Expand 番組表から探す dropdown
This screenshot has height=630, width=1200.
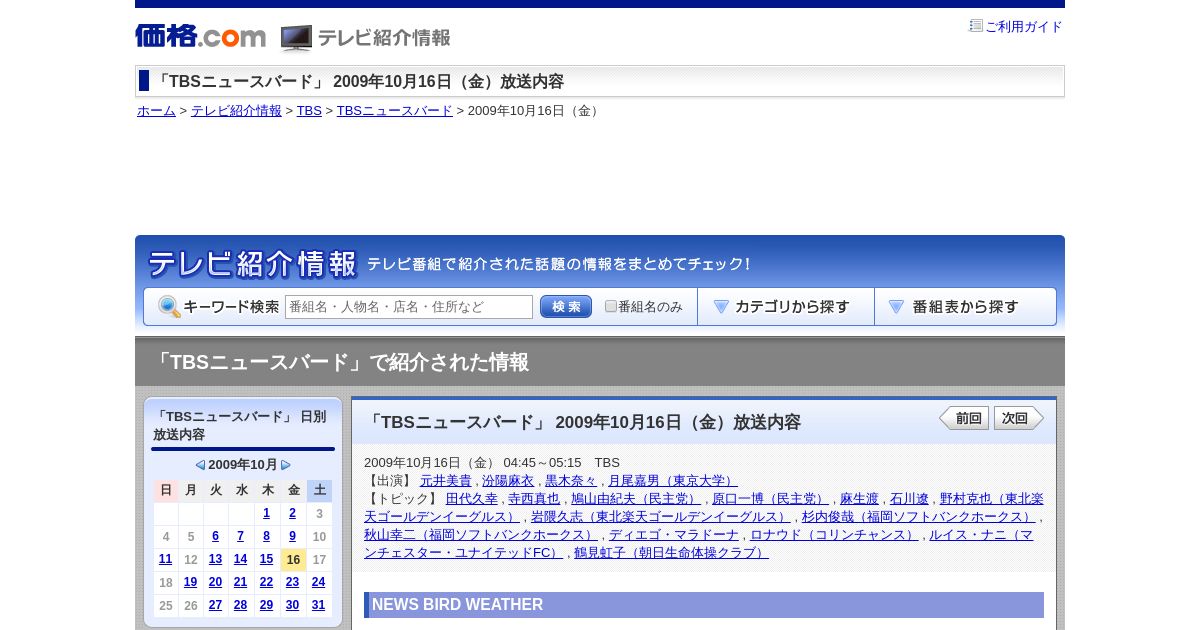click(x=965, y=307)
